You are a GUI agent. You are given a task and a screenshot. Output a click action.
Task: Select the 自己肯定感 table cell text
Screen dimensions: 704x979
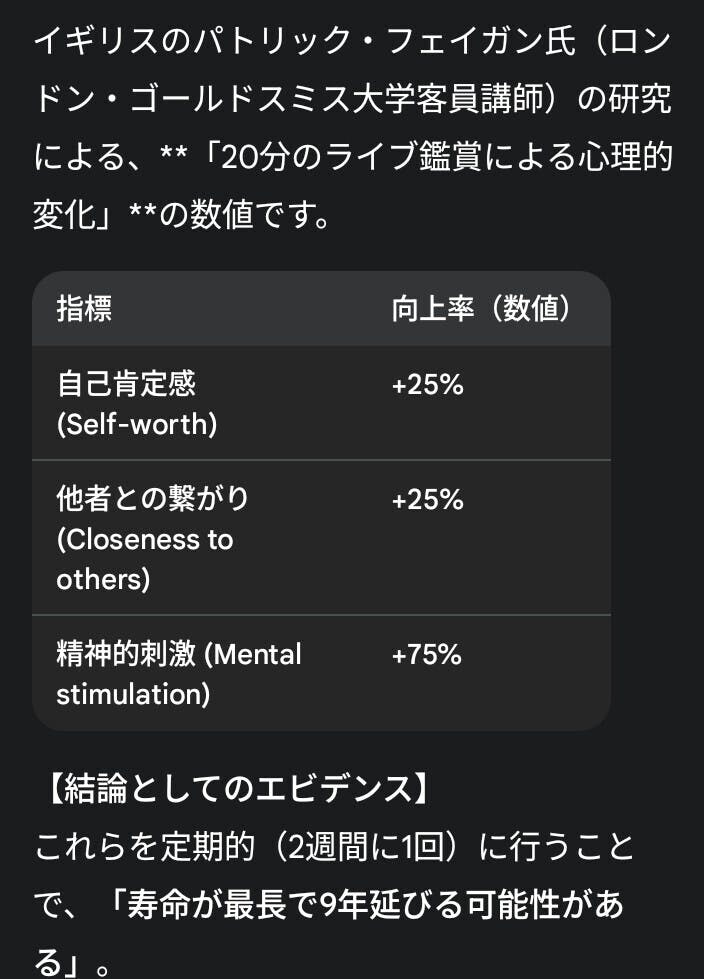pyautogui.click(x=126, y=383)
